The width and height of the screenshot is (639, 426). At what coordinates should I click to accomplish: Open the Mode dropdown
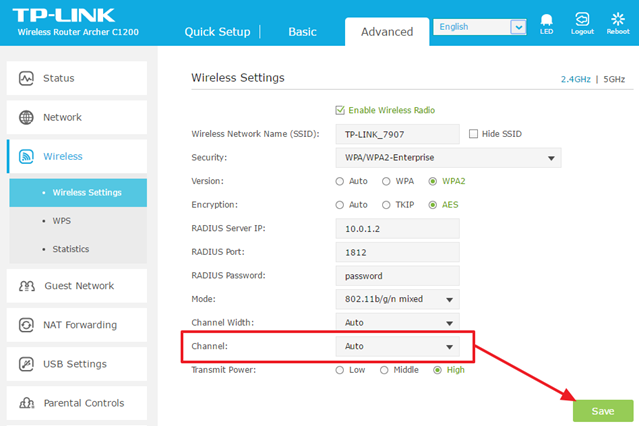coord(397,299)
